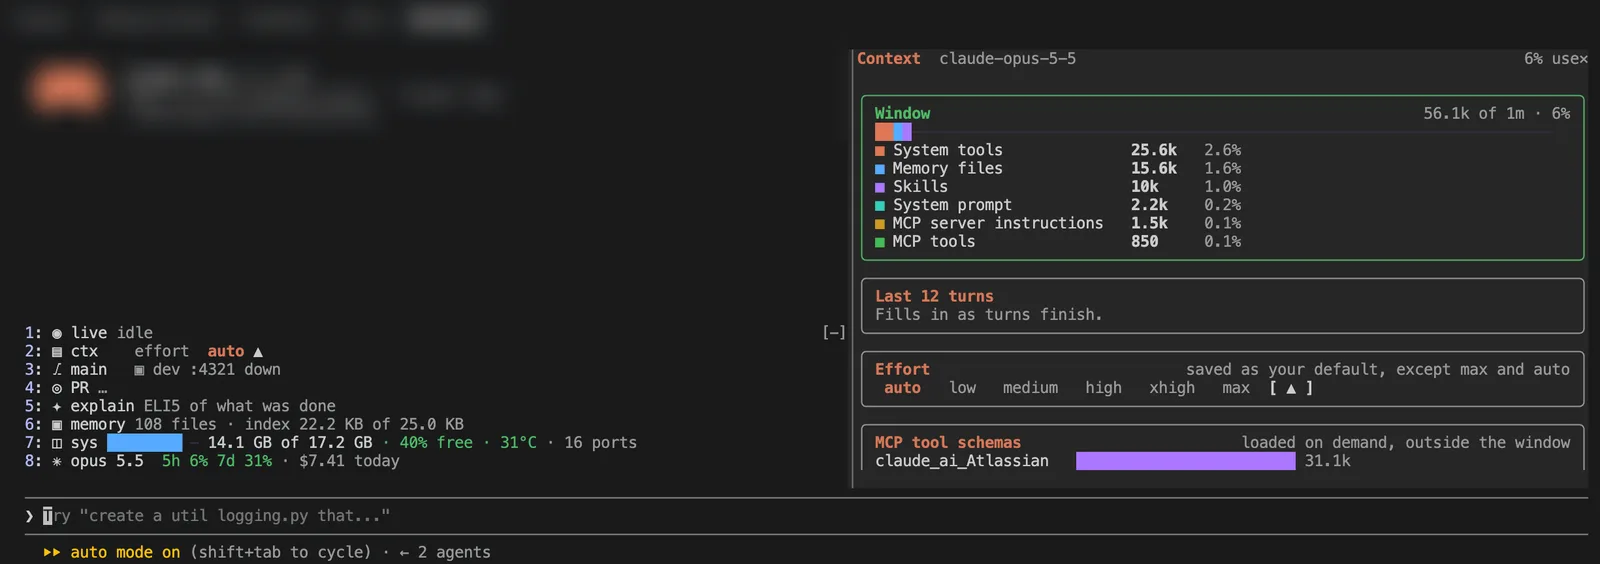The height and width of the screenshot is (564, 1600).
Task: Click the double-arrow auto mode icon
Action: (x=52, y=552)
